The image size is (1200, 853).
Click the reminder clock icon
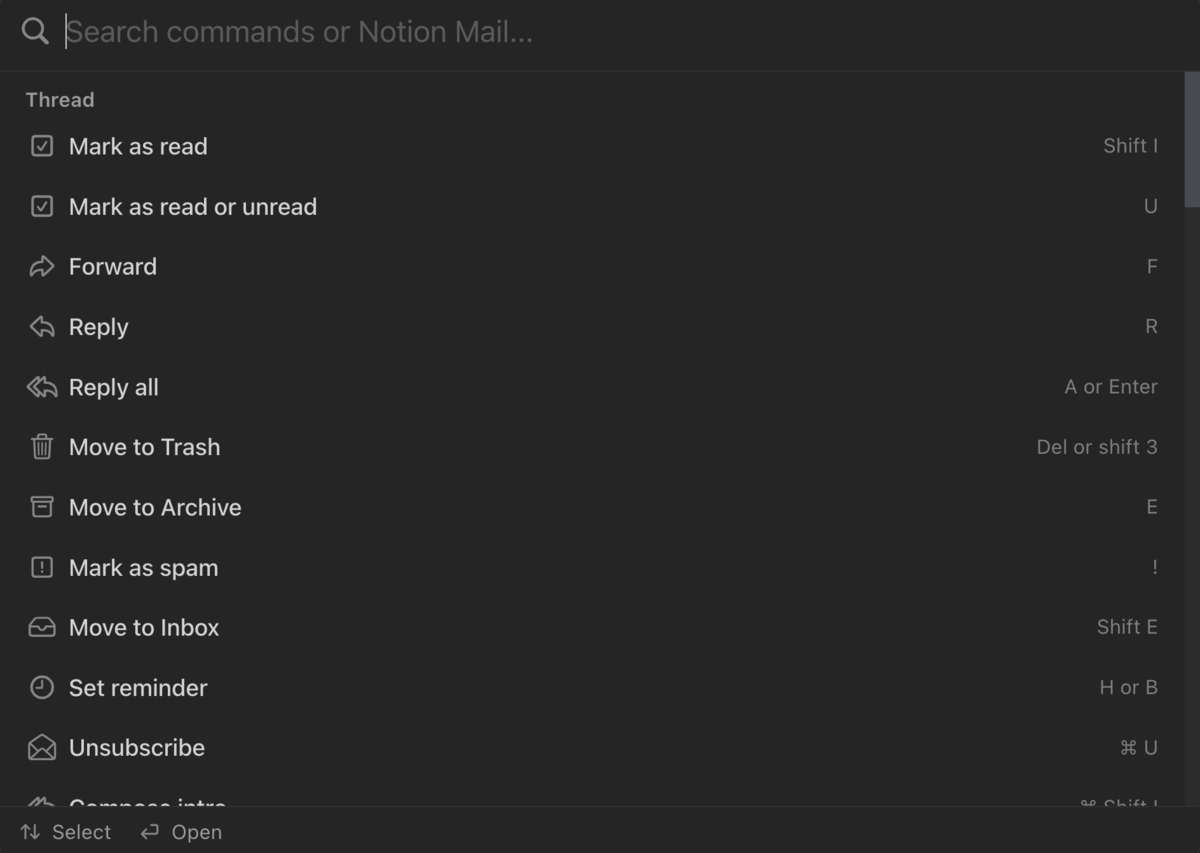point(41,687)
